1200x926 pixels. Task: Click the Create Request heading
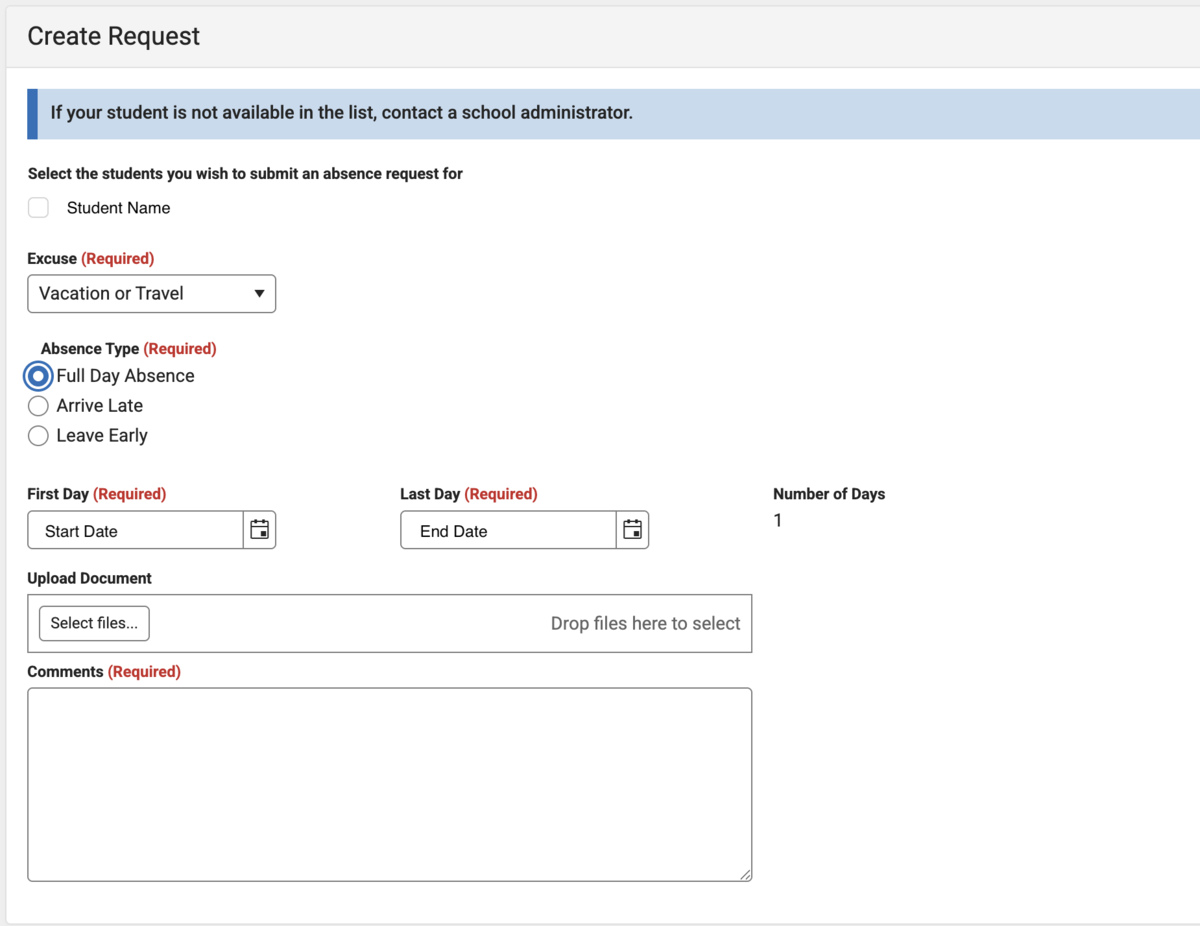point(113,36)
